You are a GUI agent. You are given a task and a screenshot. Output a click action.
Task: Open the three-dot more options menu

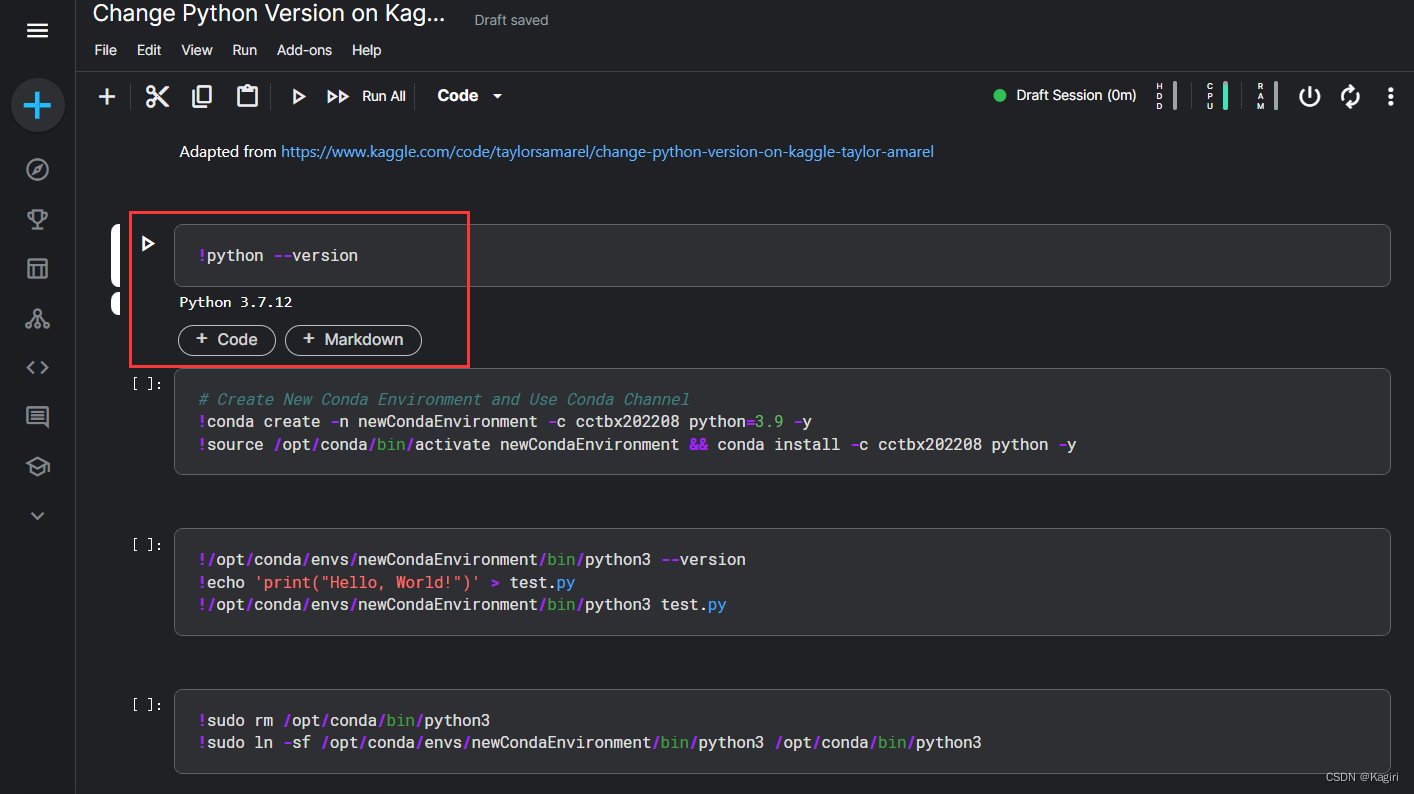1390,96
